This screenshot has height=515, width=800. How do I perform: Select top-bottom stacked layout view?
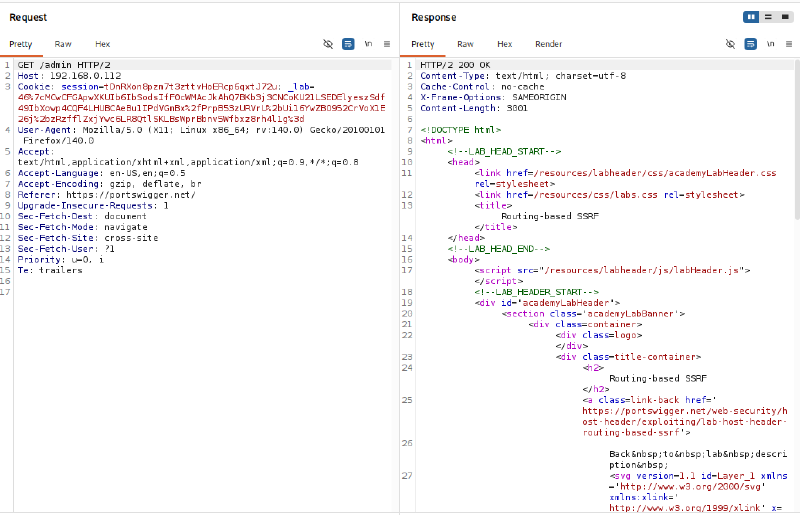(x=768, y=17)
